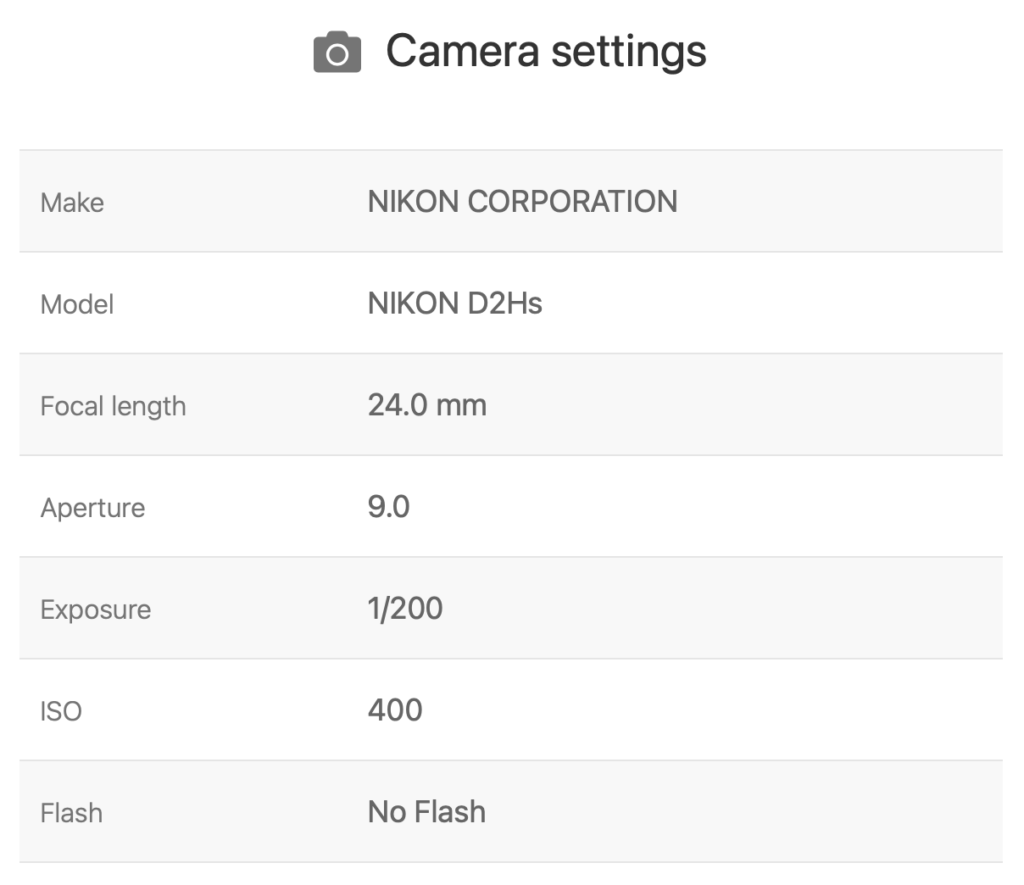Select the Exposure label
The width and height of the screenshot is (1024, 885).
(x=96, y=610)
